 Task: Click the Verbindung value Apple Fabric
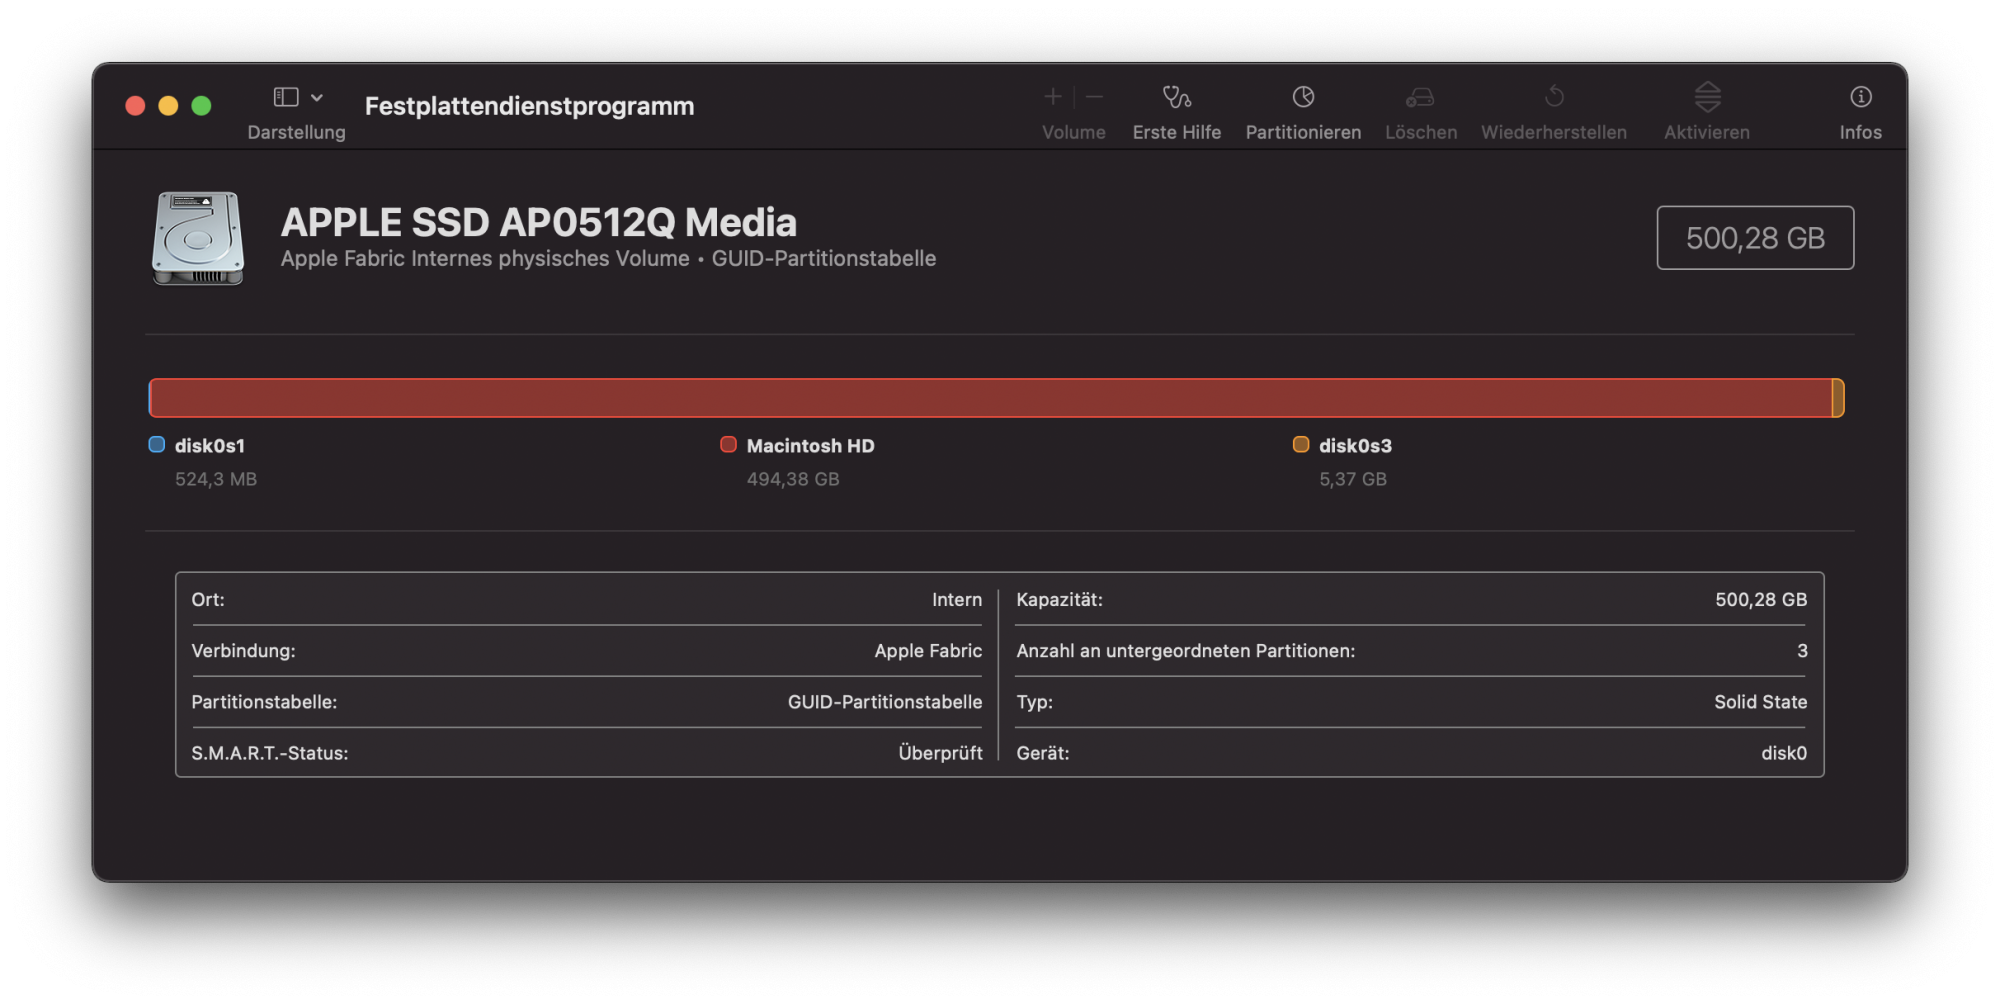tap(928, 651)
